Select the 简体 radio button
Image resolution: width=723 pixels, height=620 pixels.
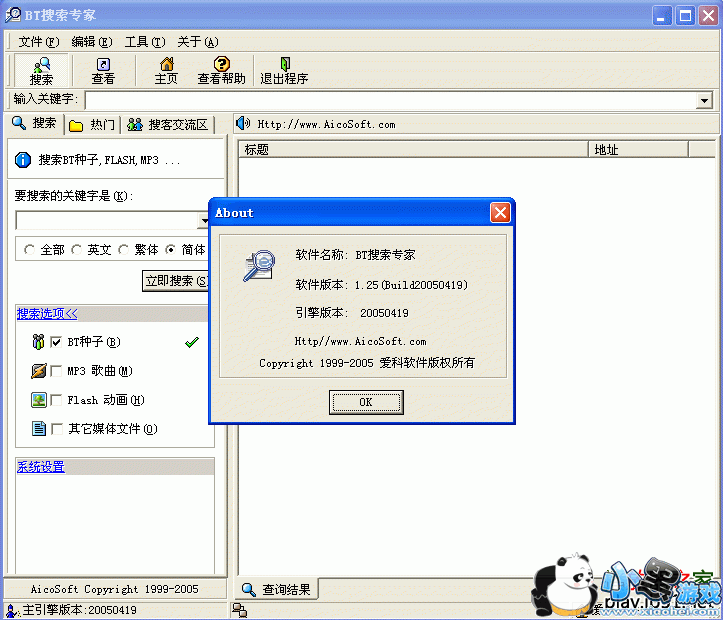(x=171, y=250)
